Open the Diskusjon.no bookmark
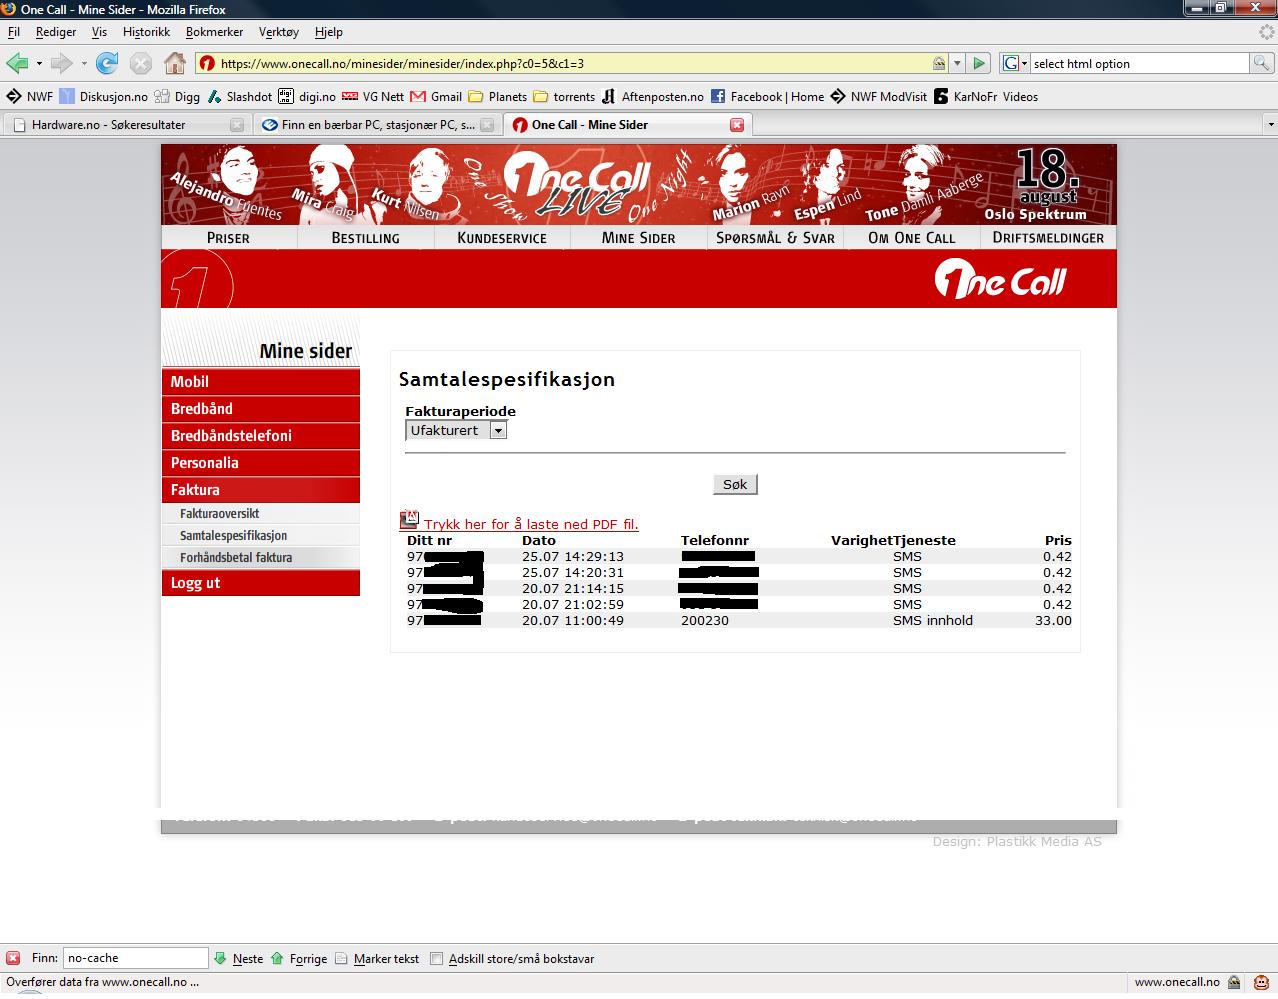Viewport: 1278px width, 999px height. tap(104, 97)
